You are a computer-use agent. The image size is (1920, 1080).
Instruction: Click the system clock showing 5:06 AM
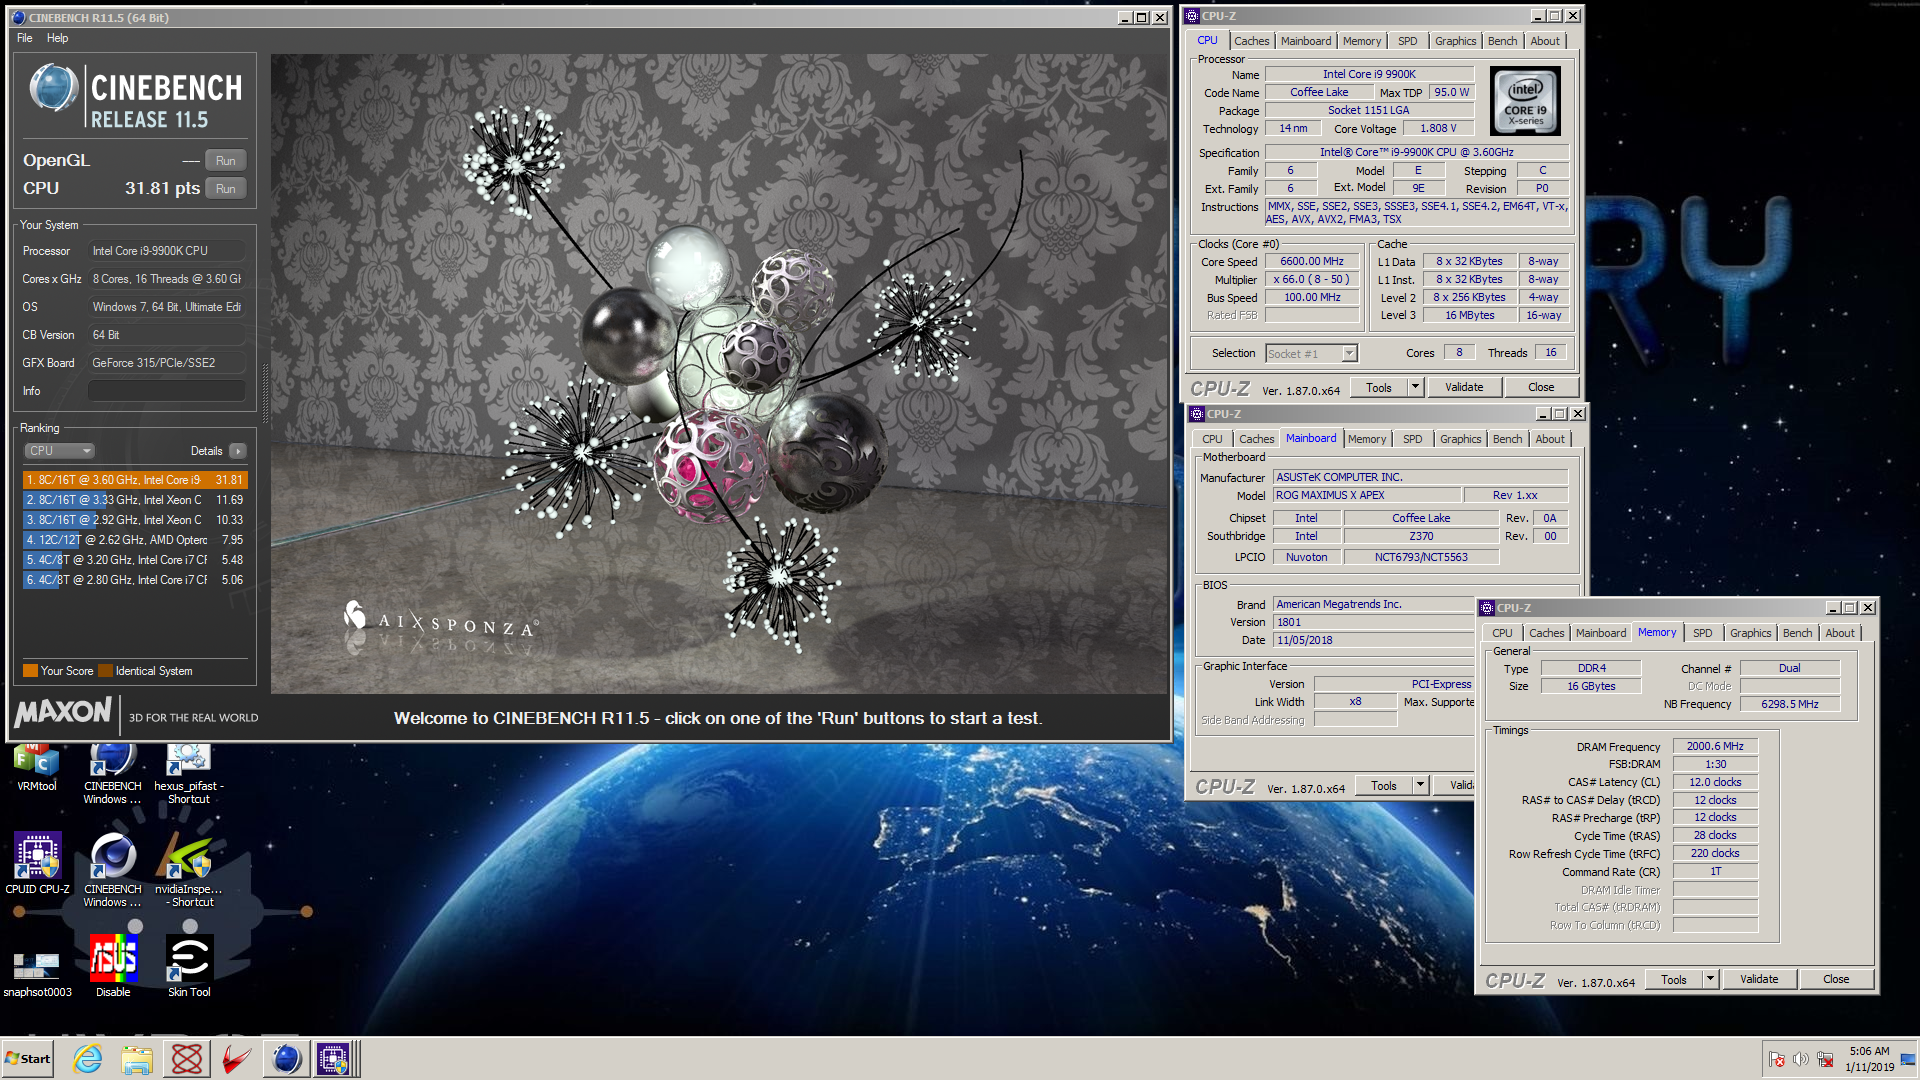(x=1869, y=1059)
